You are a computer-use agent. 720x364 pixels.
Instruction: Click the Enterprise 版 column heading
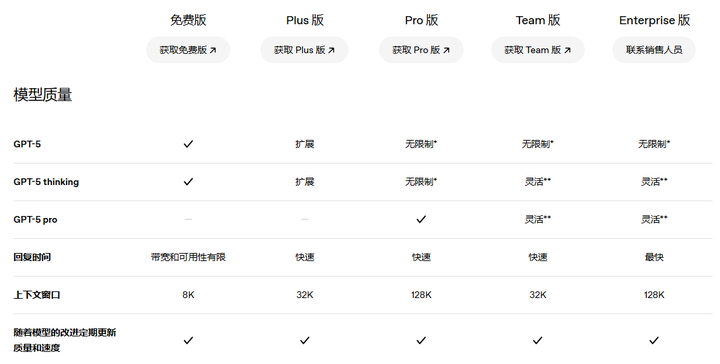(x=654, y=20)
